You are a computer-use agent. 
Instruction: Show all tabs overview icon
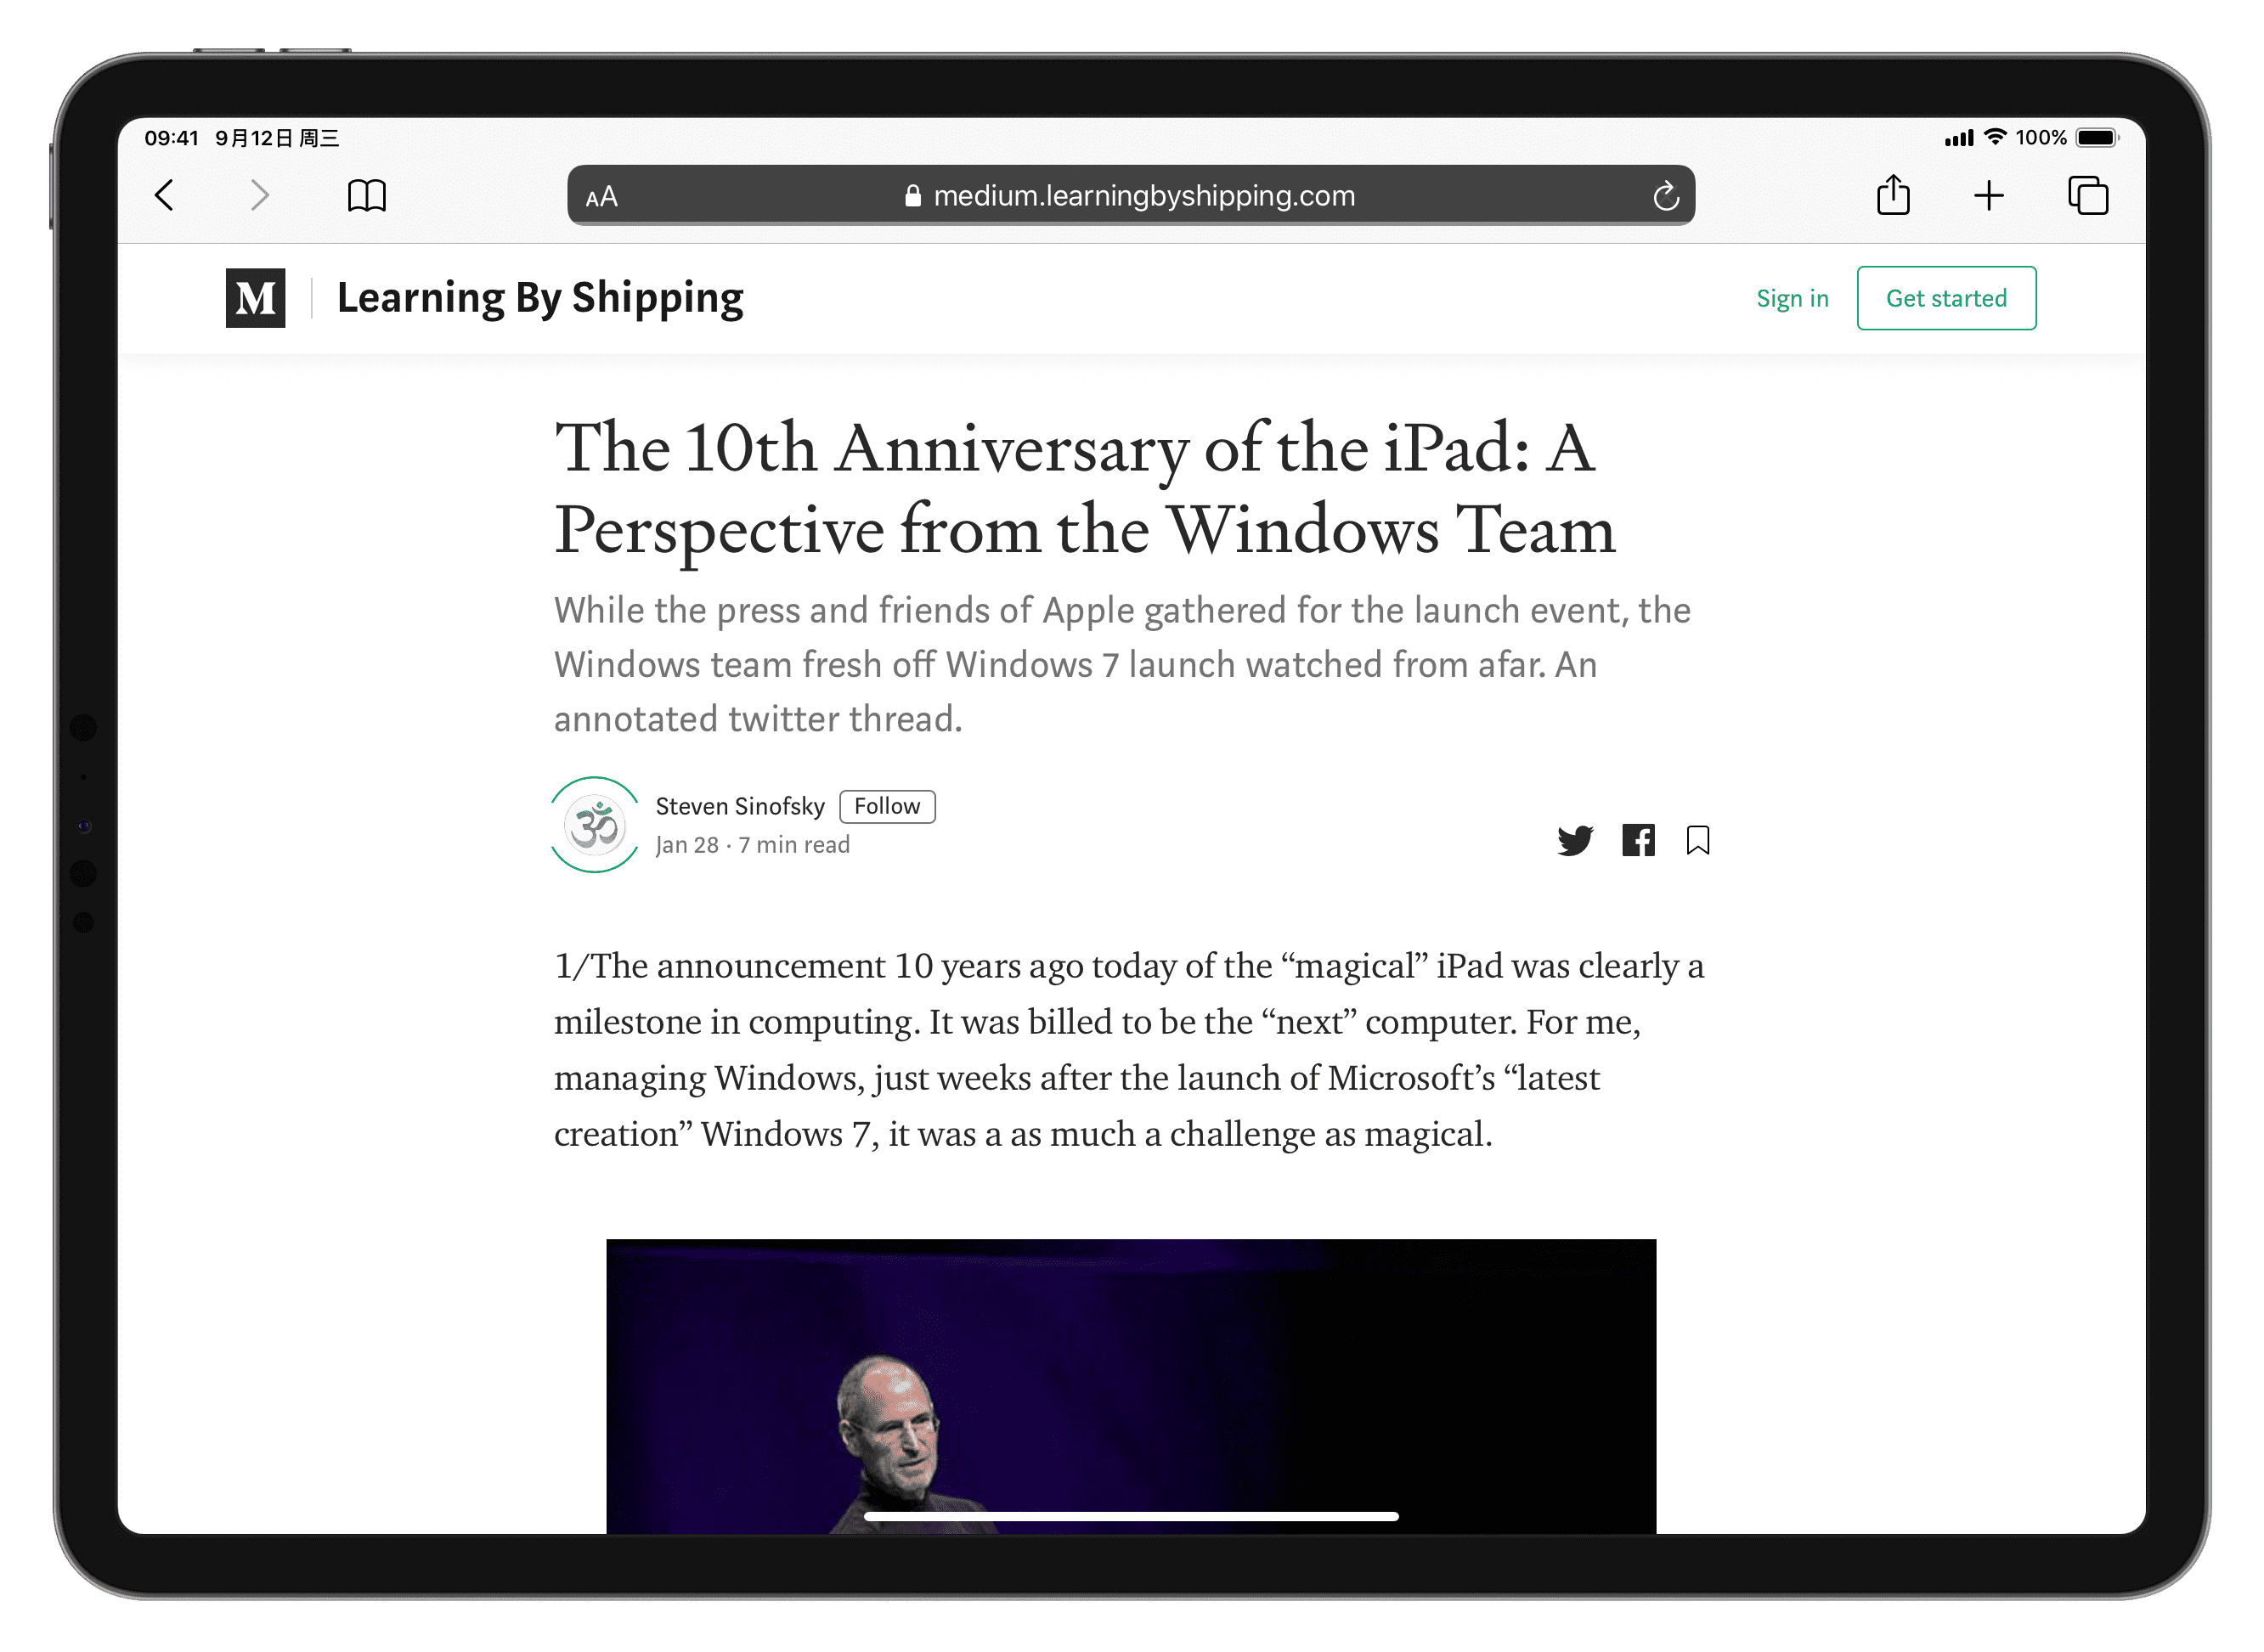pos(2088,196)
